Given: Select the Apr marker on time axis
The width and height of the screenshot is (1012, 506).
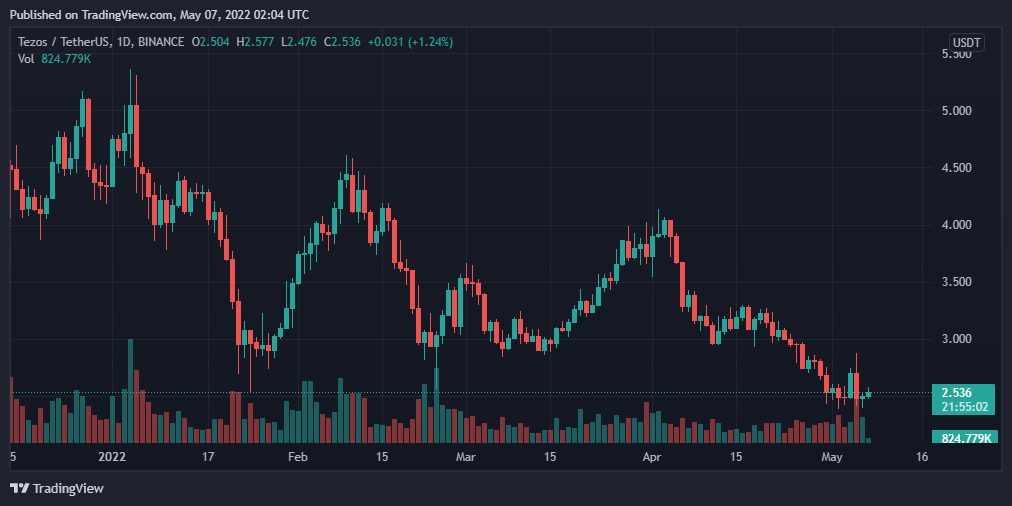Looking at the screenshot, I should (x=652, y=457).
